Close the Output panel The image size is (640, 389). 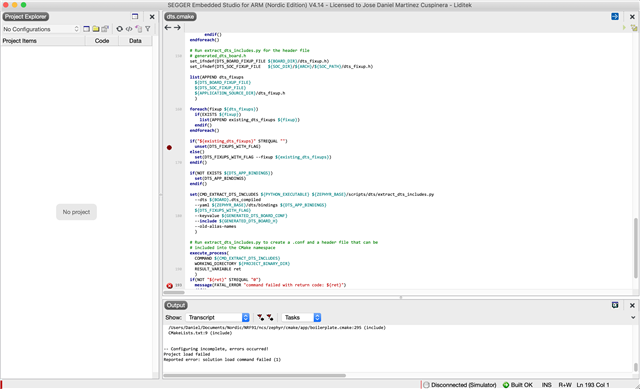click(x=632, y=305)
